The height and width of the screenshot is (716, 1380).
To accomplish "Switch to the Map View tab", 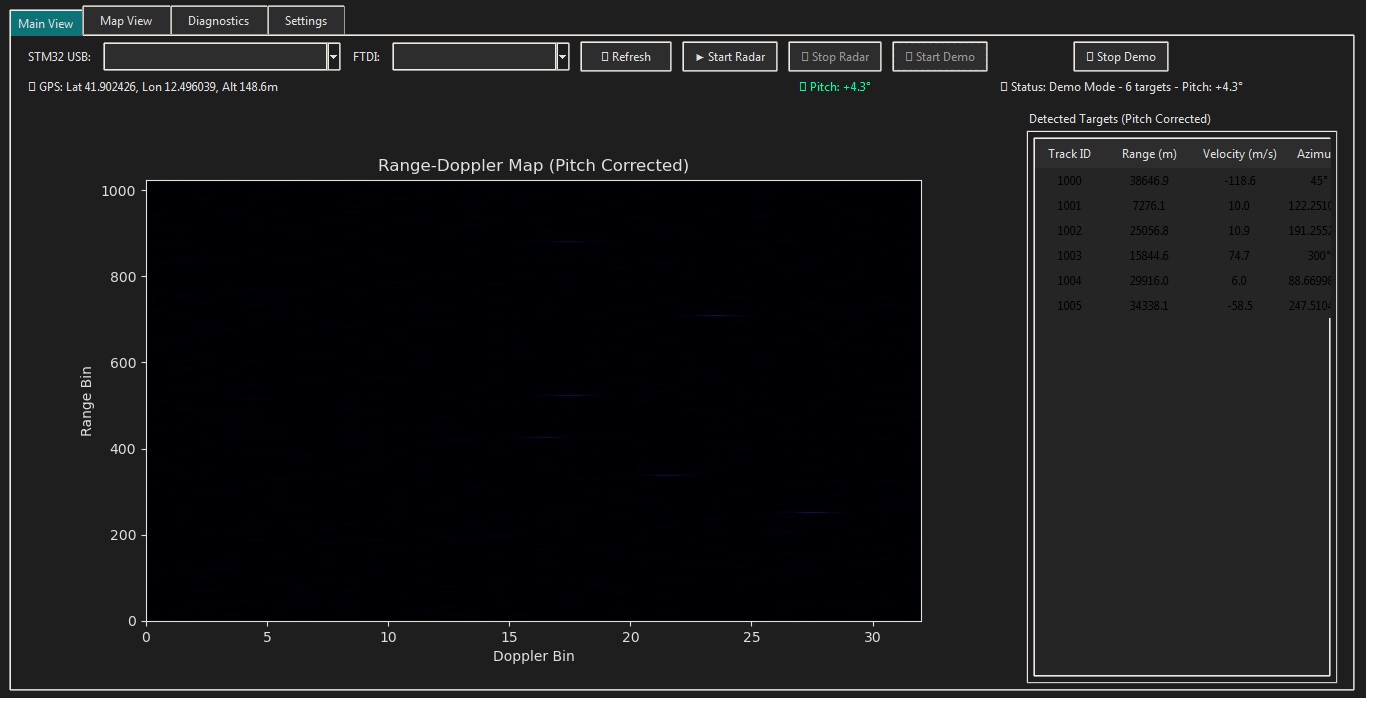I will click(x=126, y=21).
